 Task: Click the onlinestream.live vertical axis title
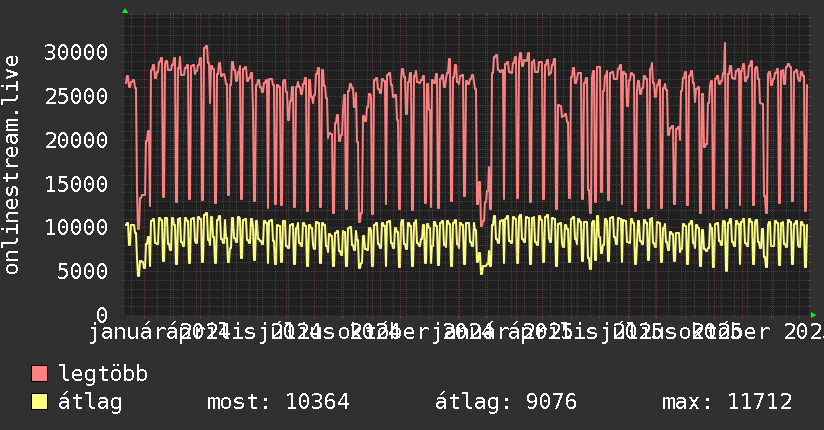(x=12, y=165)
